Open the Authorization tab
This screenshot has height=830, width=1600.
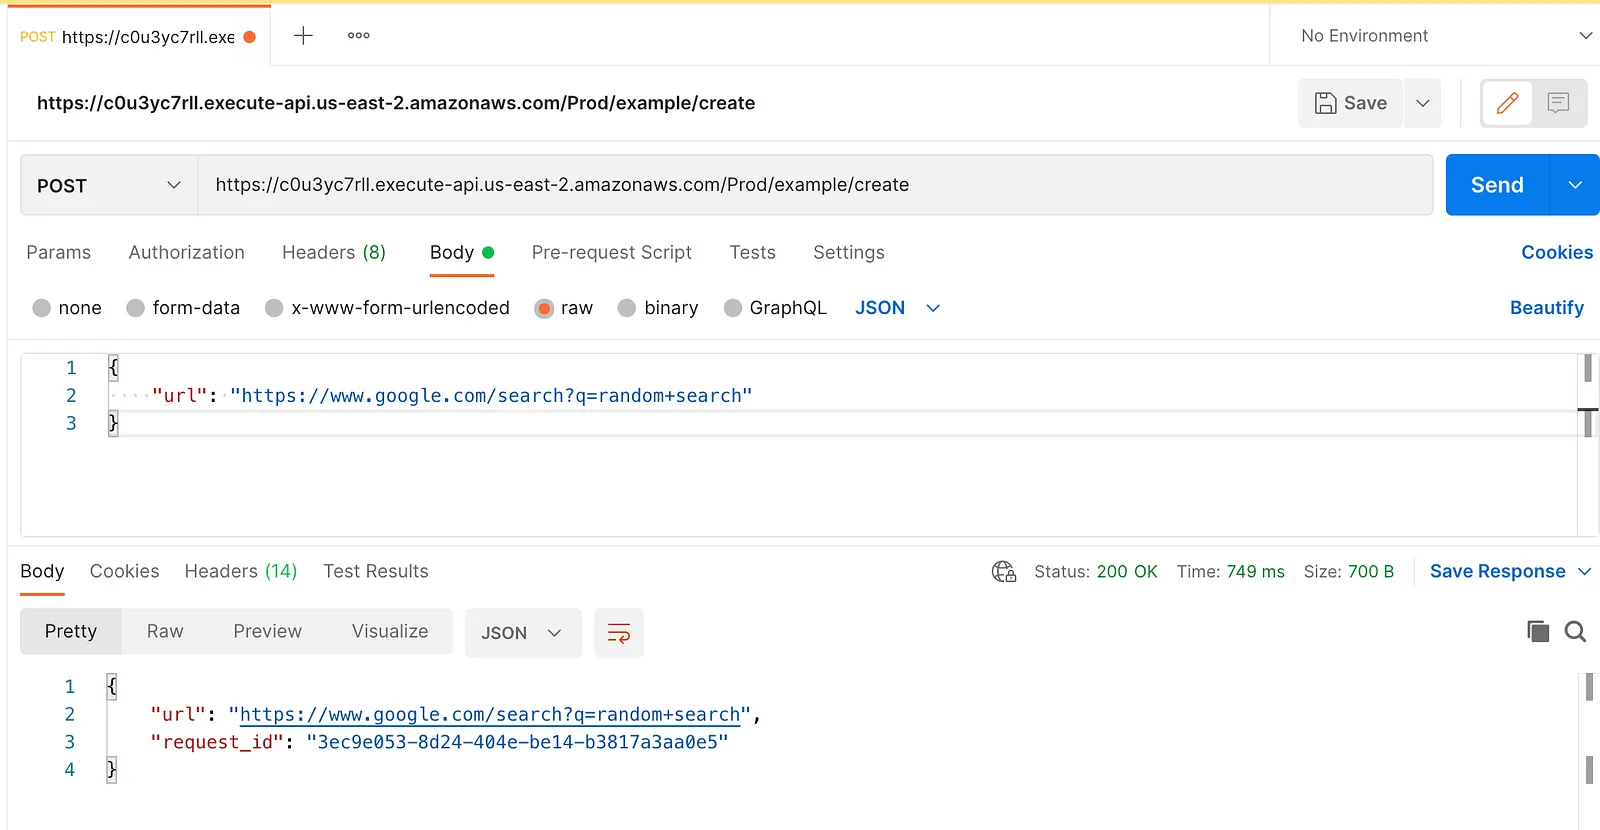point(186,252)
